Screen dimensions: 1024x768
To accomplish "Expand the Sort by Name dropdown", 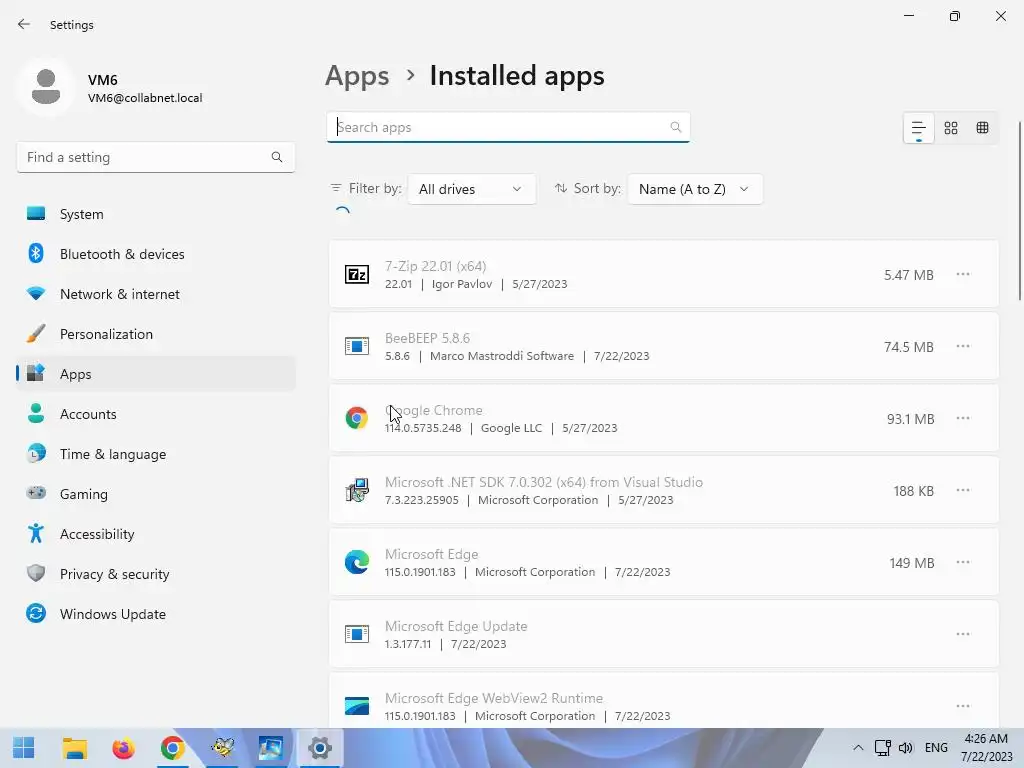I will pos(695,189).
